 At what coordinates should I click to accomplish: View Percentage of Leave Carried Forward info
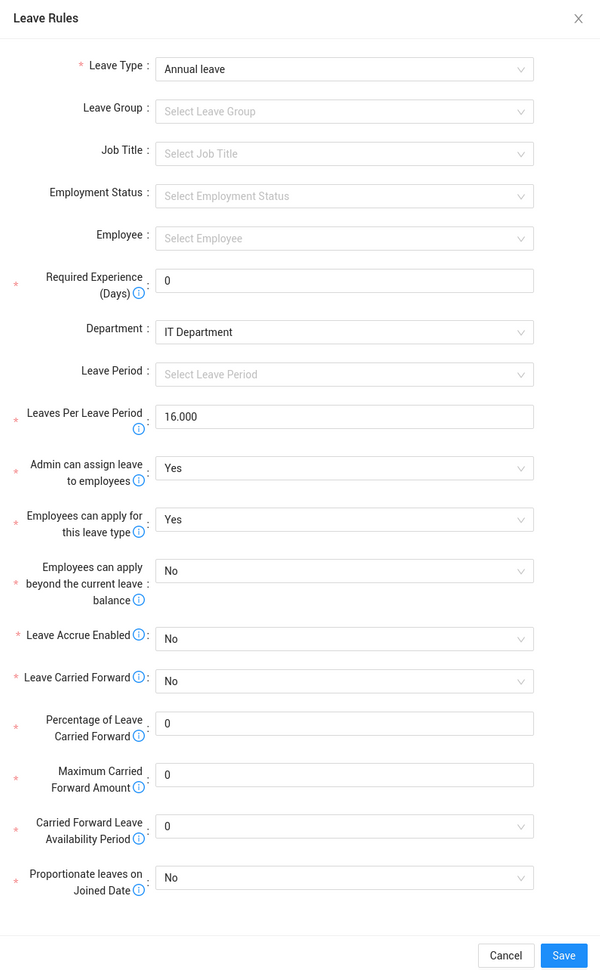137,737
